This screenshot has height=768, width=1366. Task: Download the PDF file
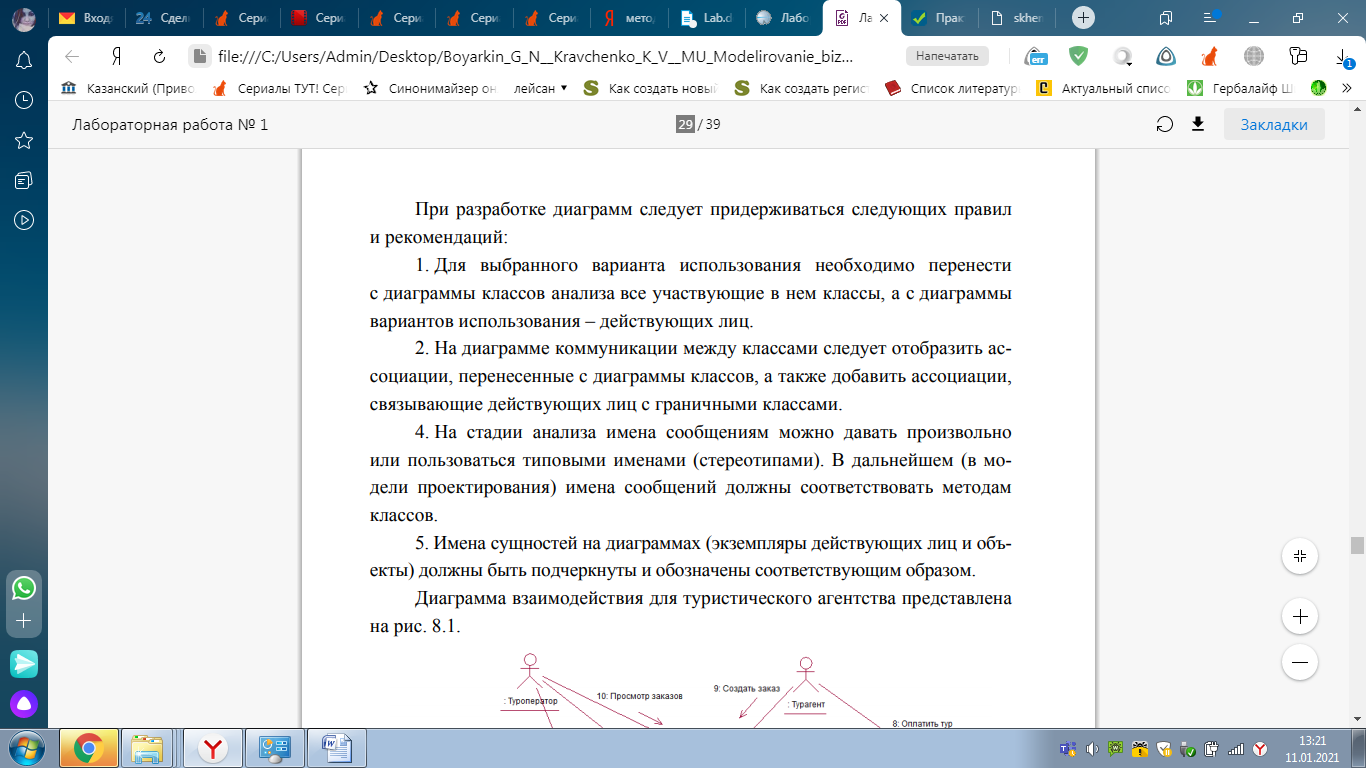coord(1198,125)
